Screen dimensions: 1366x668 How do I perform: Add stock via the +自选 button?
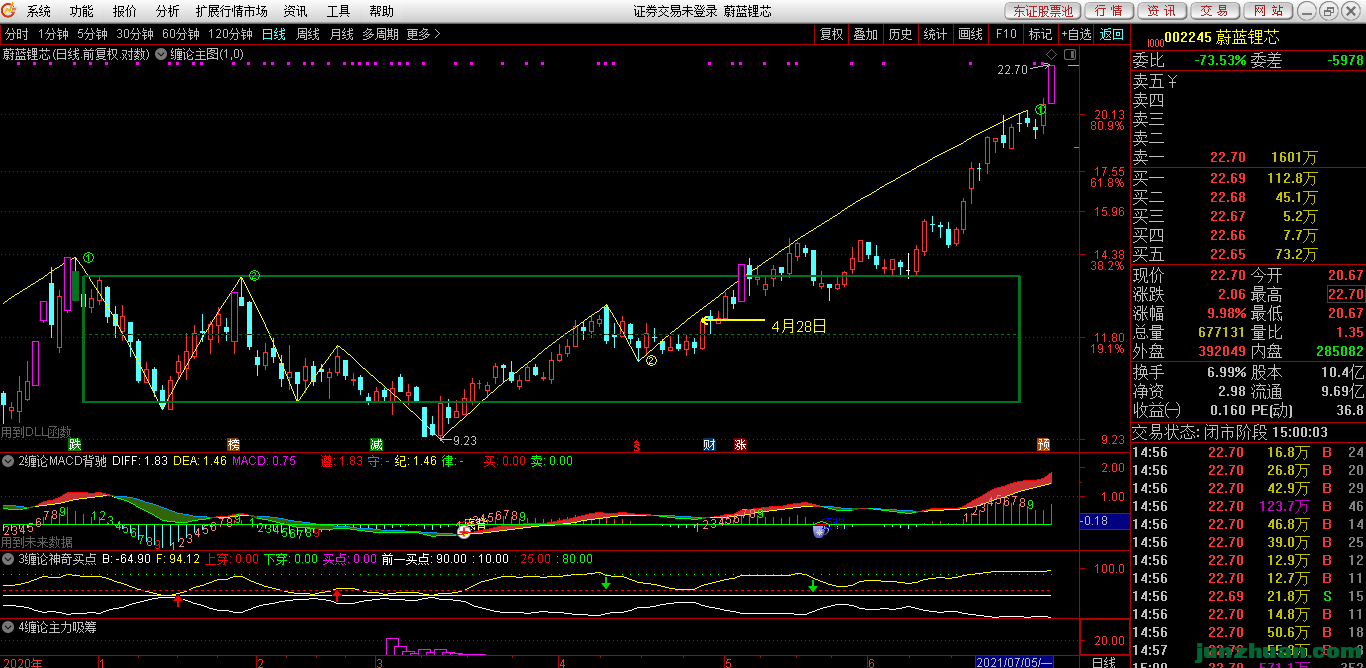(x=1076, y=34)
